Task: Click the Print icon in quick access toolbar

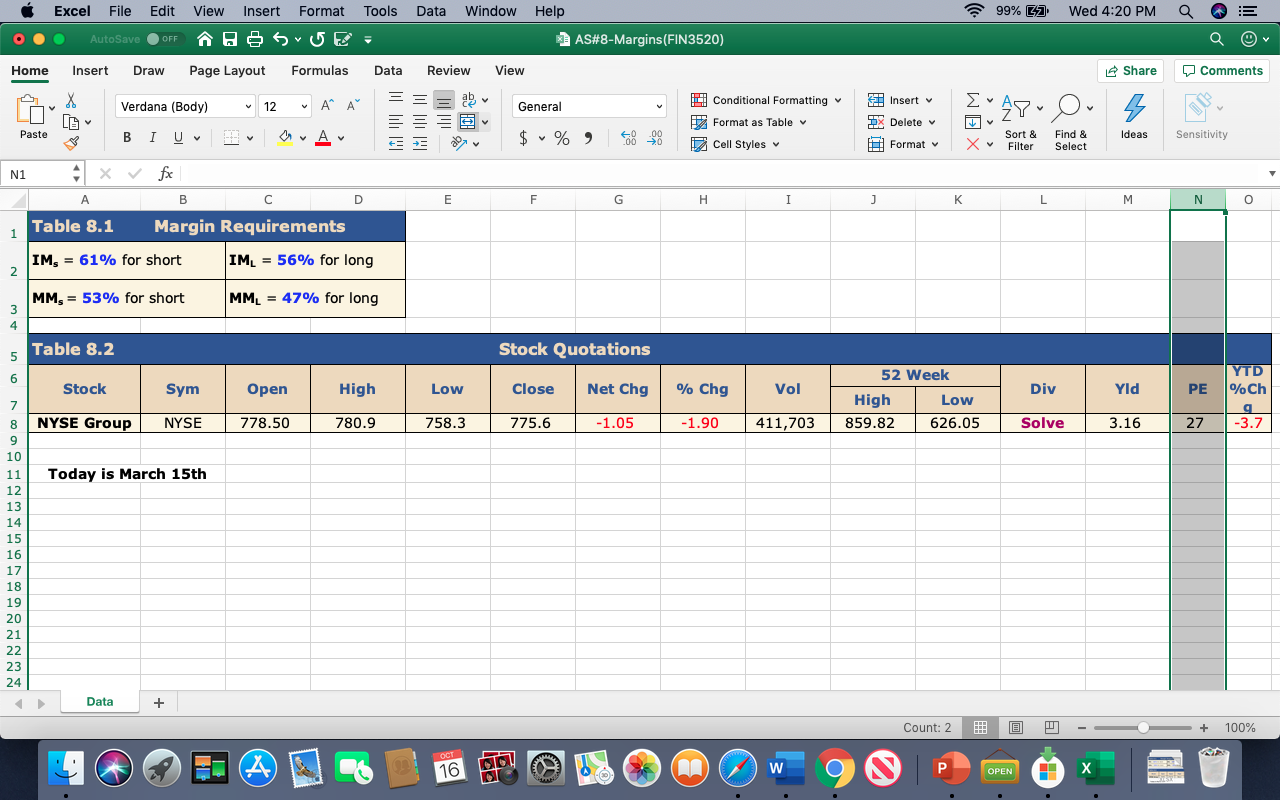Action: [x=255, y=39]
